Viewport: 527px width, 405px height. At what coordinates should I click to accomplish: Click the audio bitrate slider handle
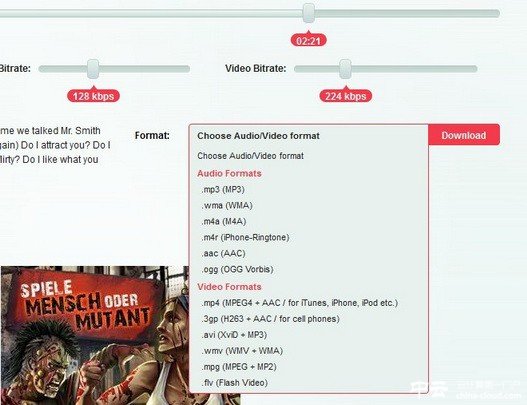click(93, 69)
